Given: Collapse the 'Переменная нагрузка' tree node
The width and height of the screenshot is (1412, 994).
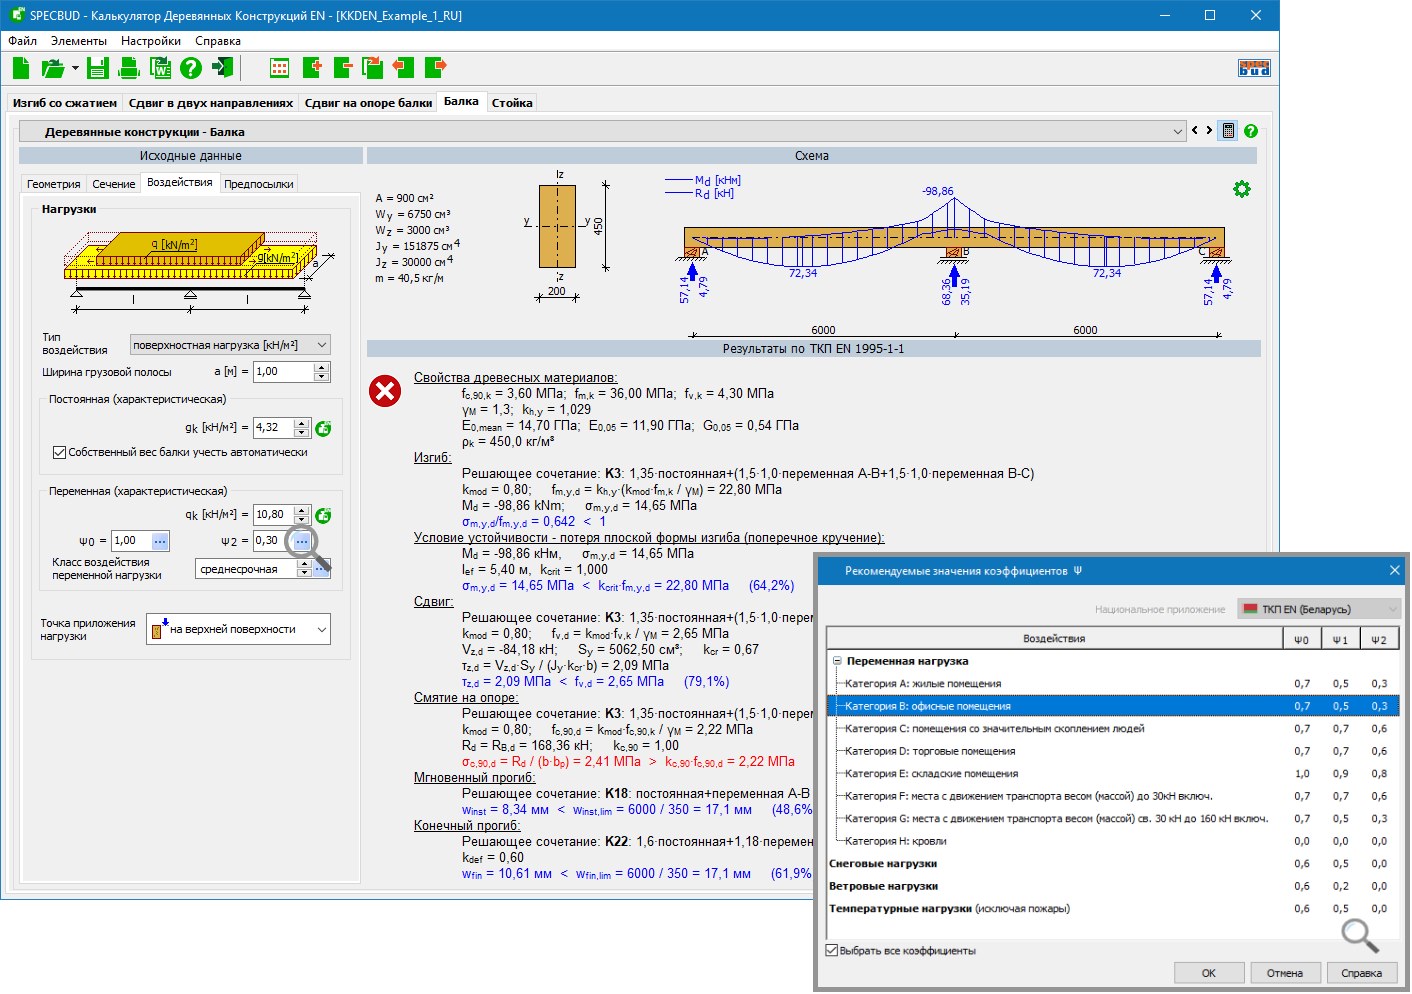Looking at the screenshot, I should pyautogui.click(x=837, y=661).
